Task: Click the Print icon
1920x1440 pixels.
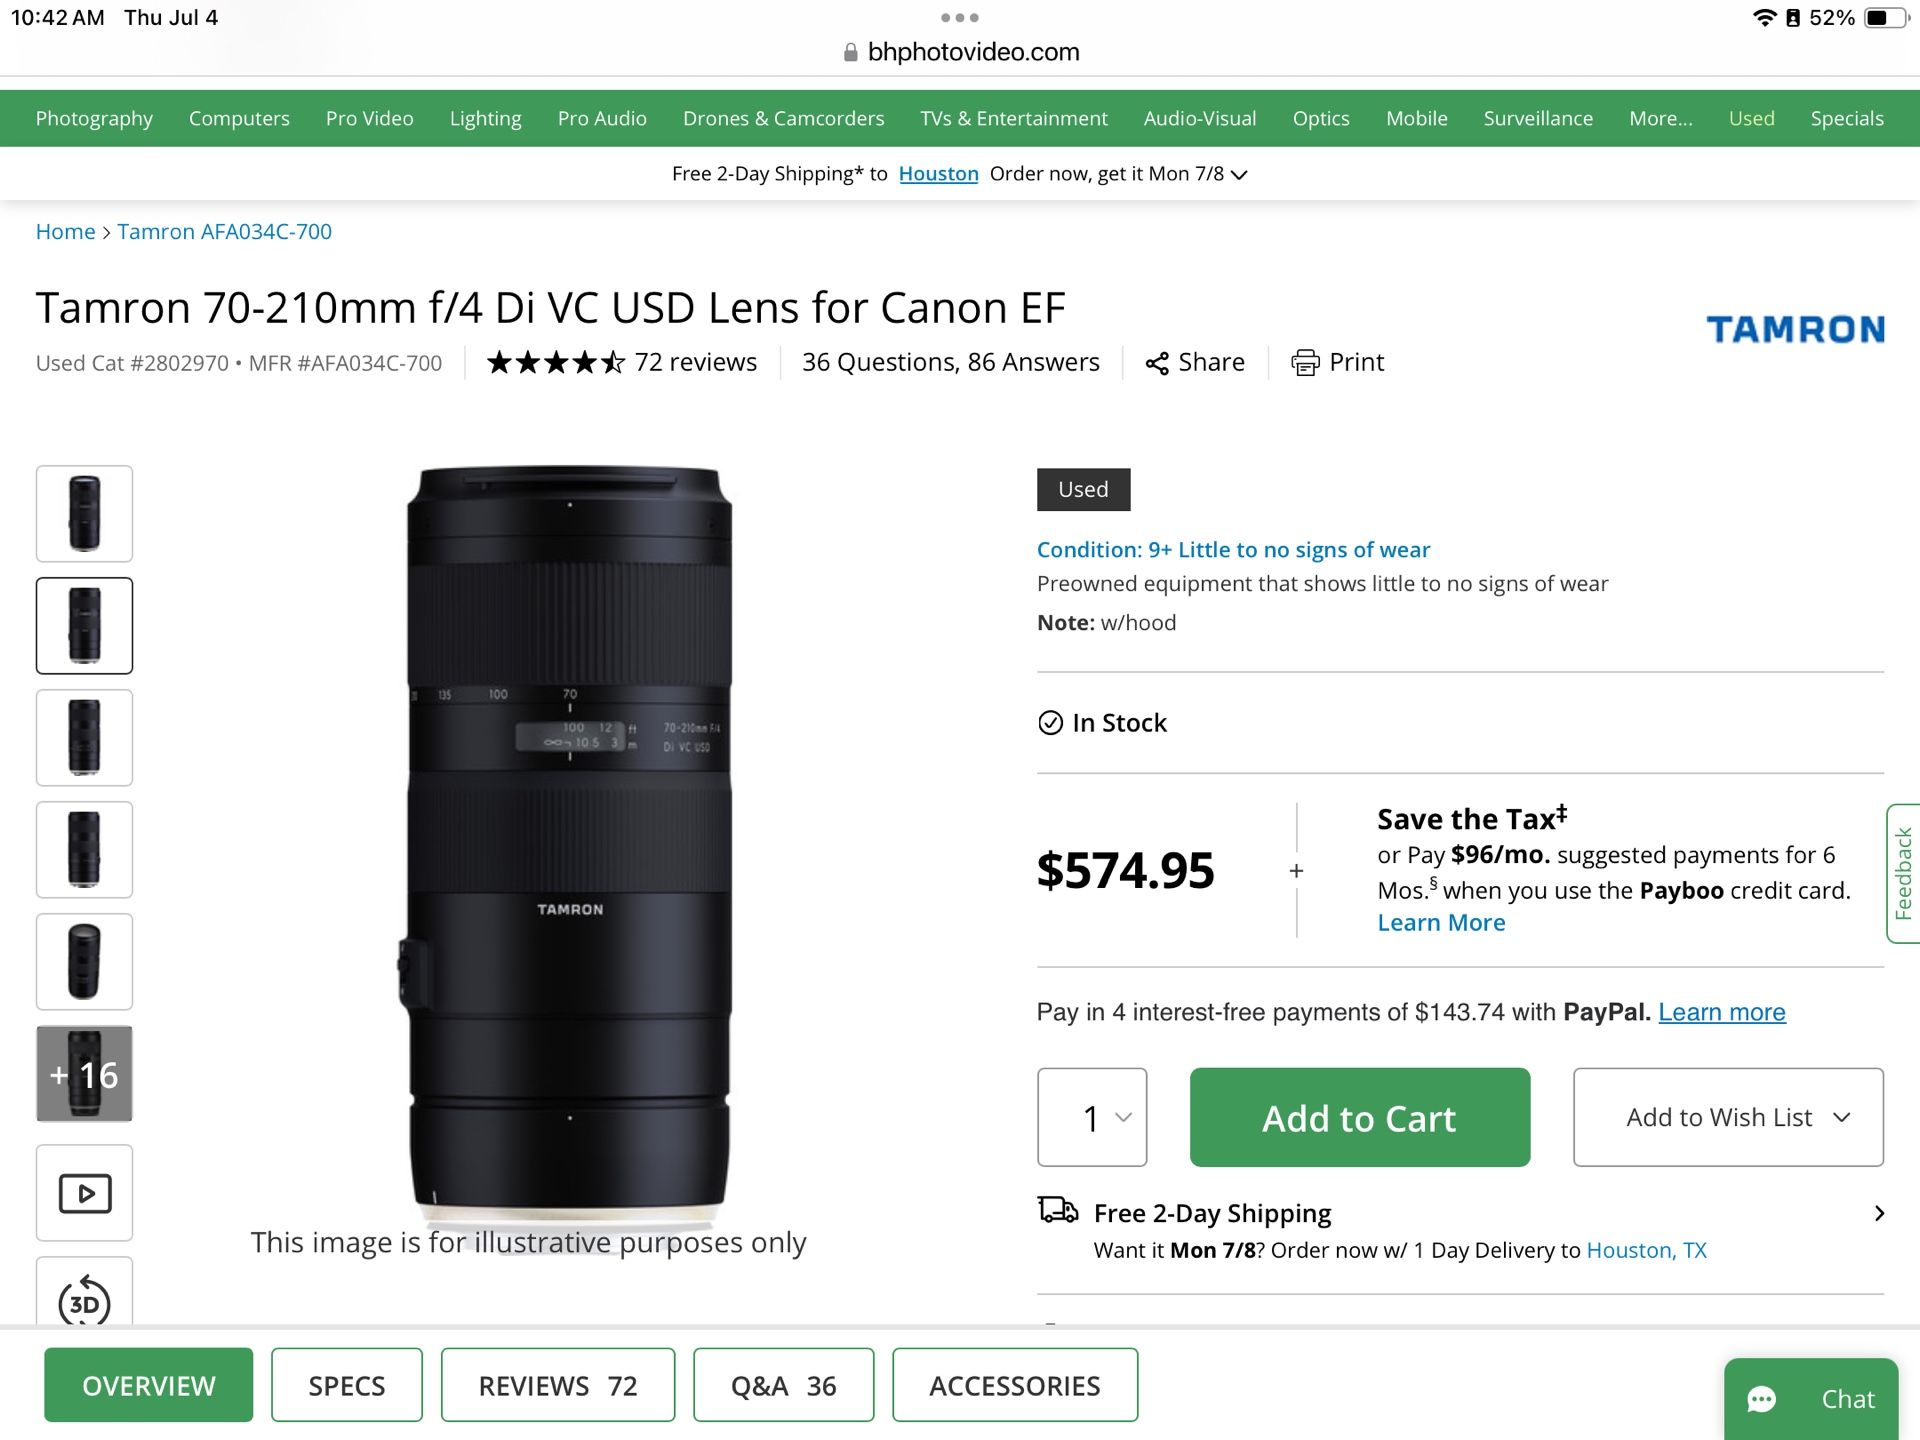Action: [1305, 363]
